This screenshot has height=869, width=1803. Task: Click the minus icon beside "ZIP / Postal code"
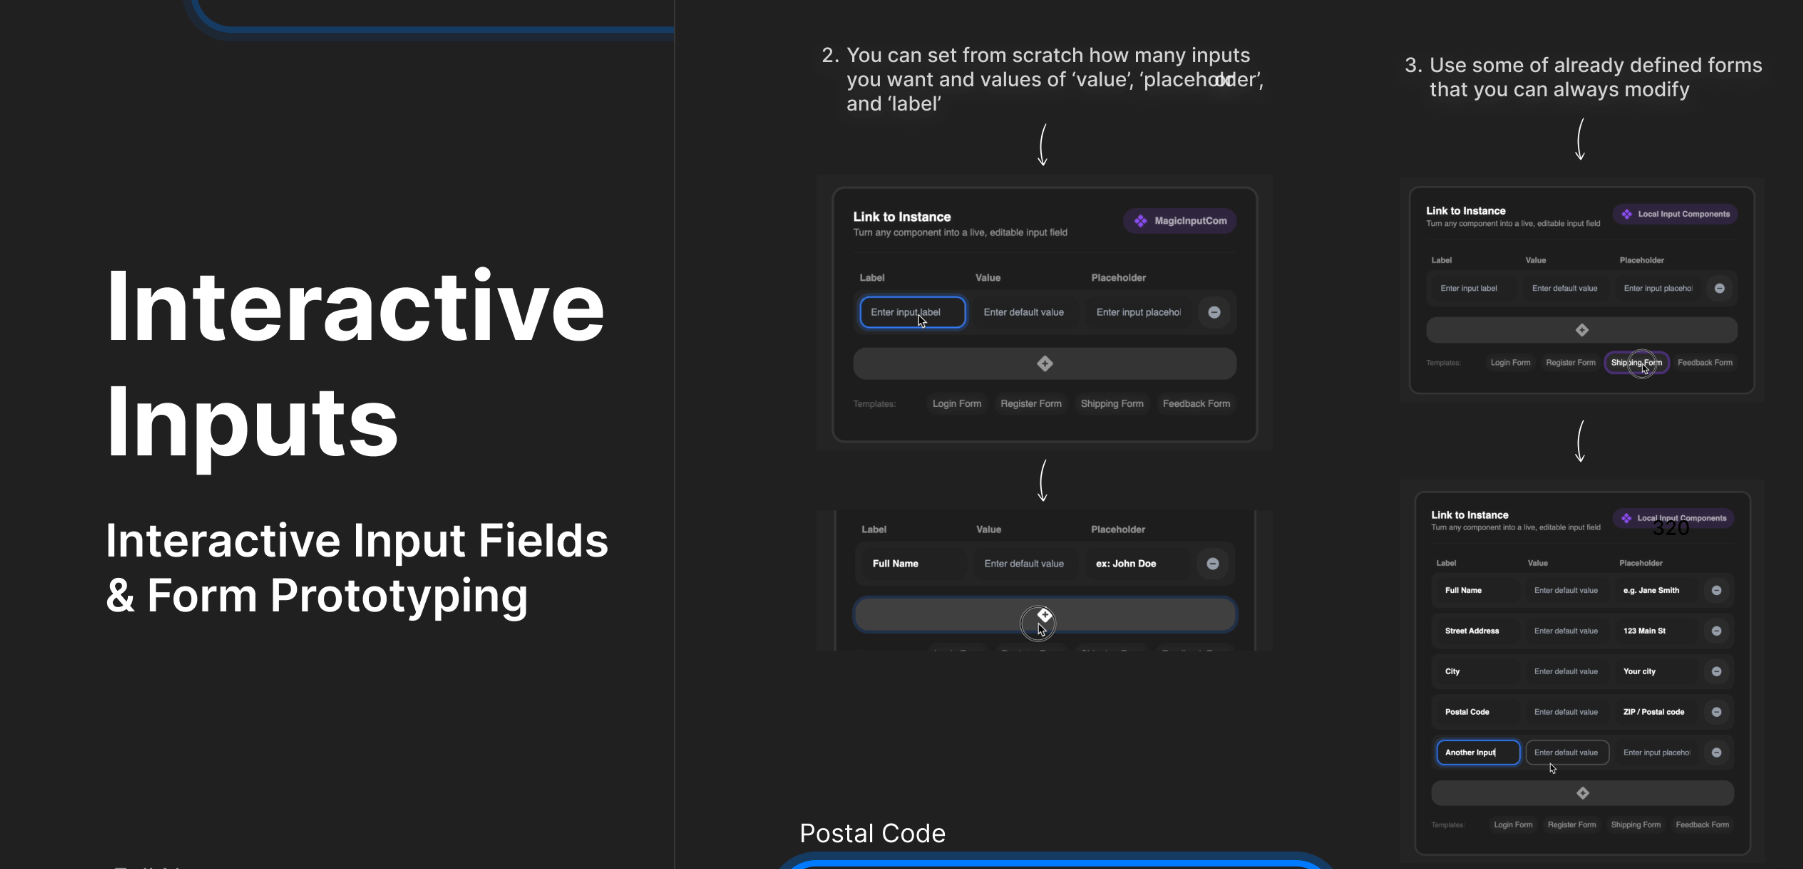tap(1716, 712)
